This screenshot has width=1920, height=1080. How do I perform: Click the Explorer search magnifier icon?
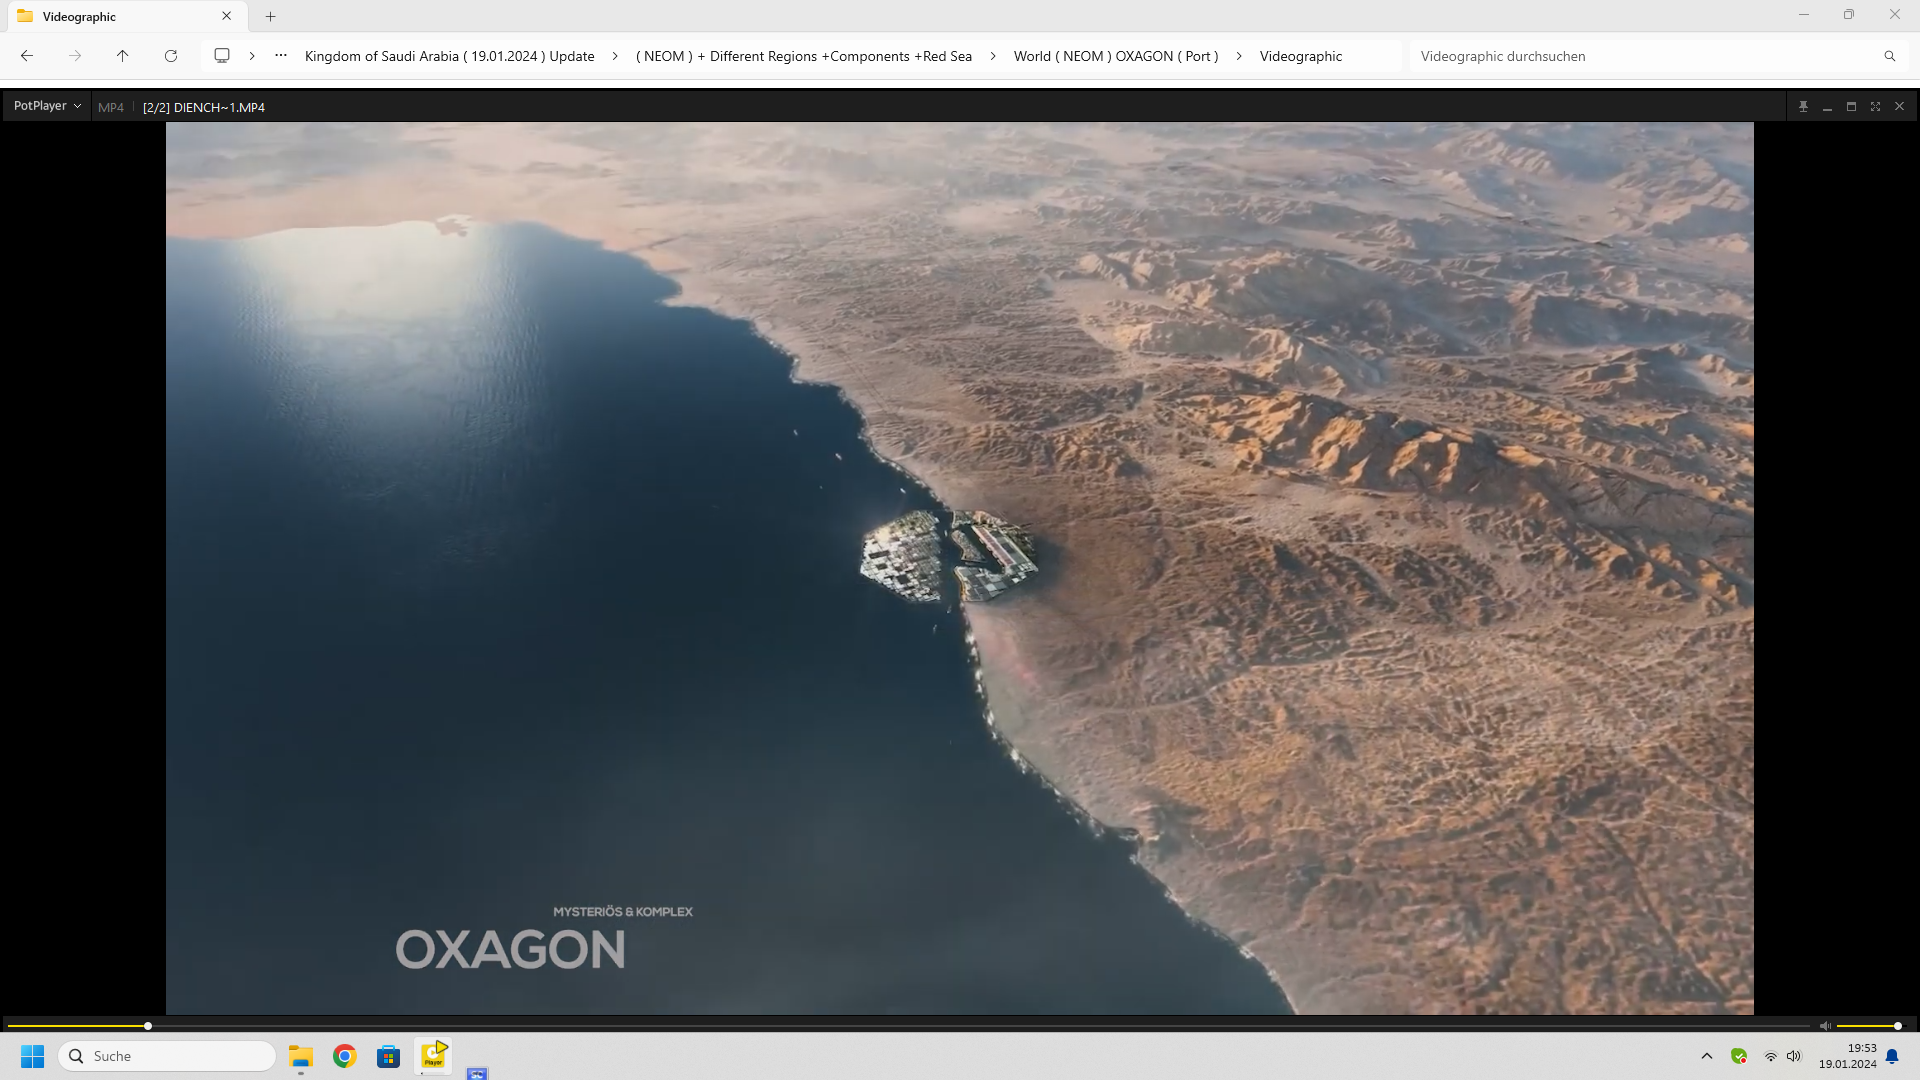pos(1890,56)
